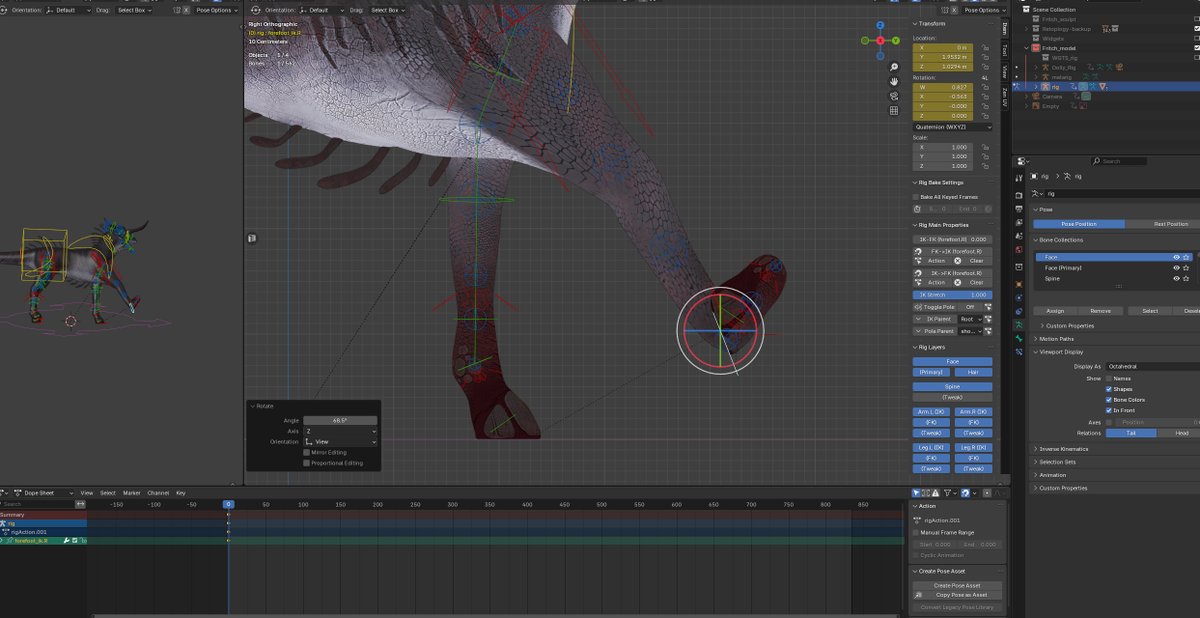Screen dimensions: 1200x618
Task: Click the pan view hand icon
Action: tap(893, 81)
